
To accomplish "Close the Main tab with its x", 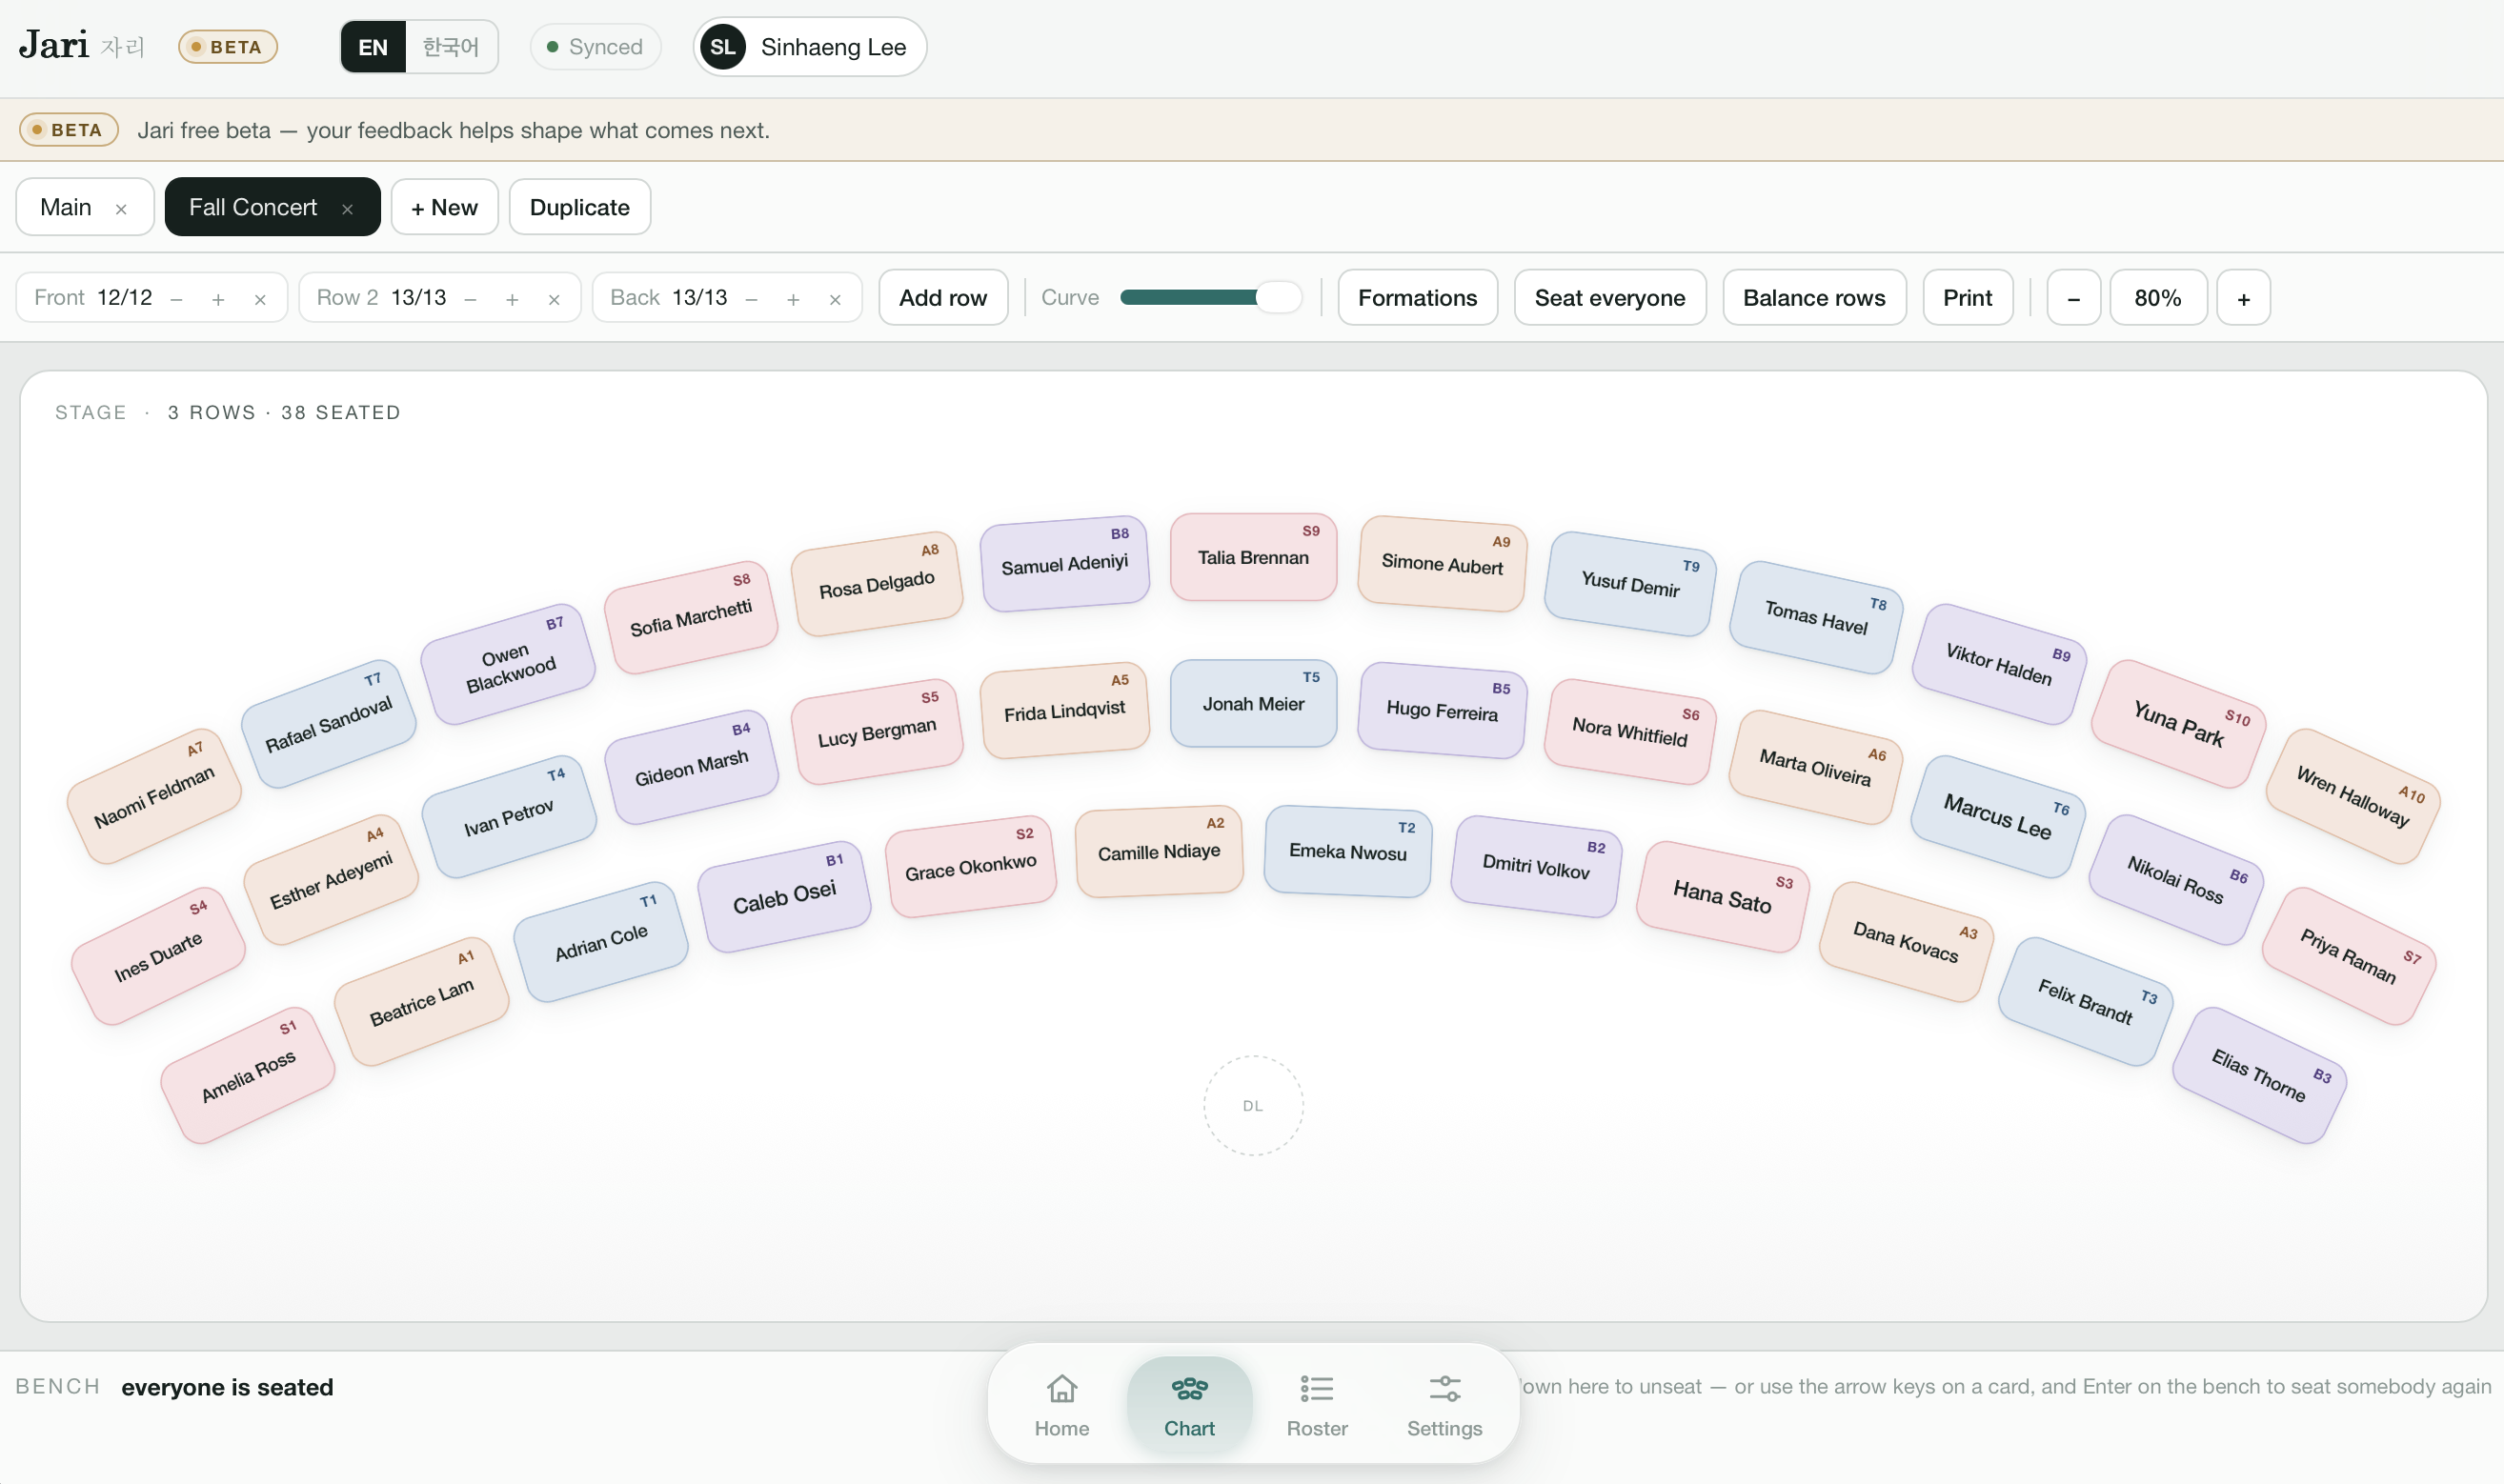I will point(121,209).
